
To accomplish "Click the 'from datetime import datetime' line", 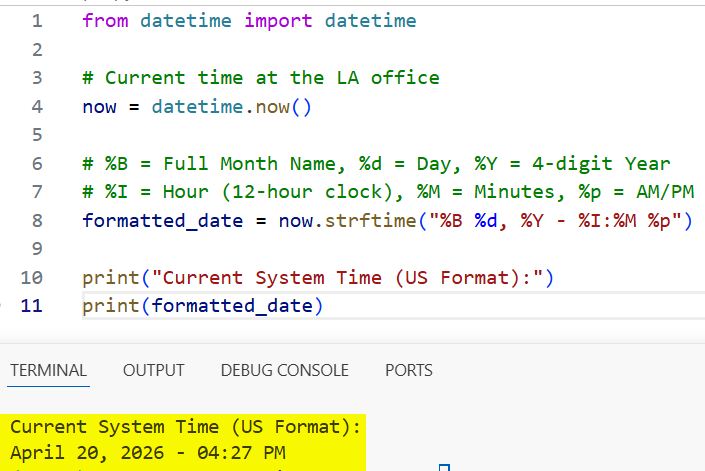I will pos(250,21).
